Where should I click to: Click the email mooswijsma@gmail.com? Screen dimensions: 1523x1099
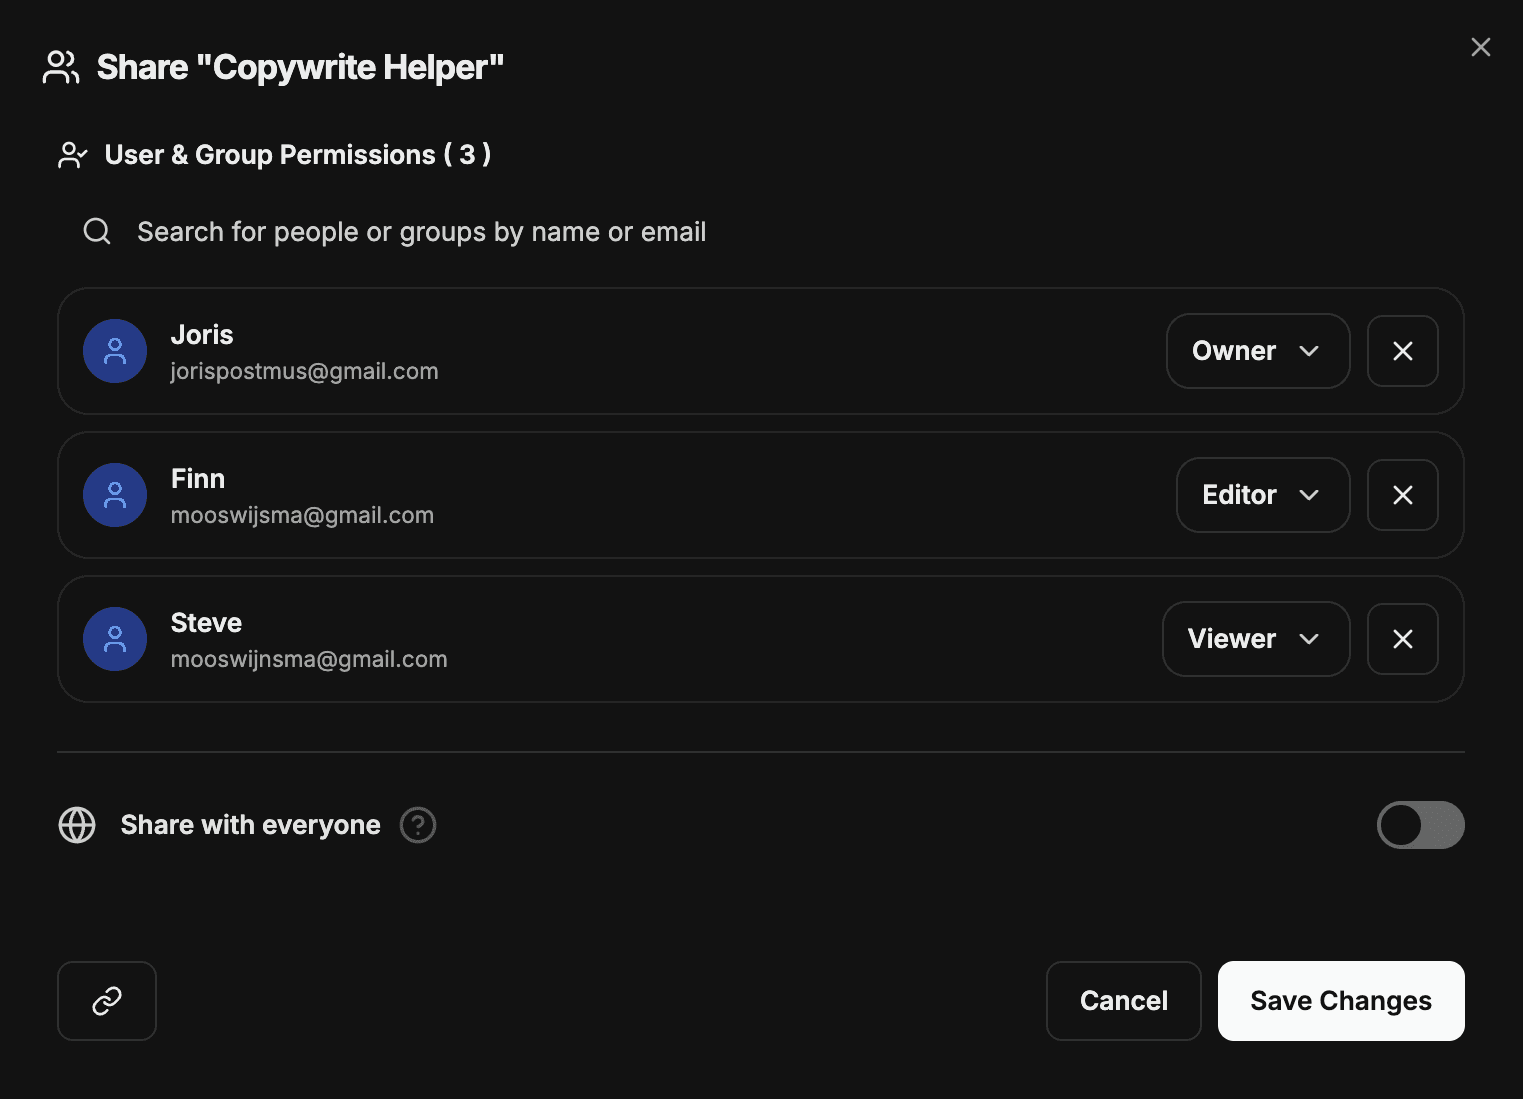302,515
